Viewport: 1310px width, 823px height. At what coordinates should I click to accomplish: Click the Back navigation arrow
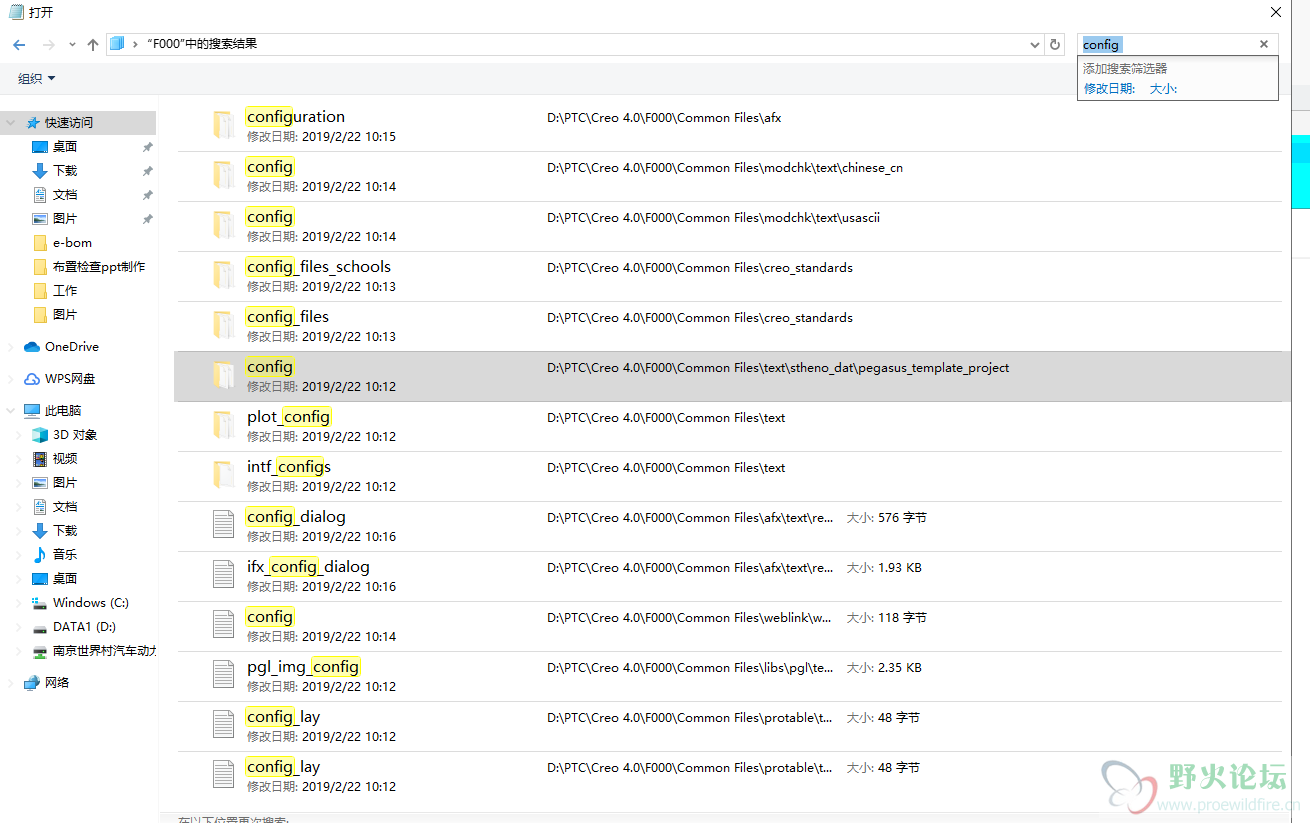19,45
